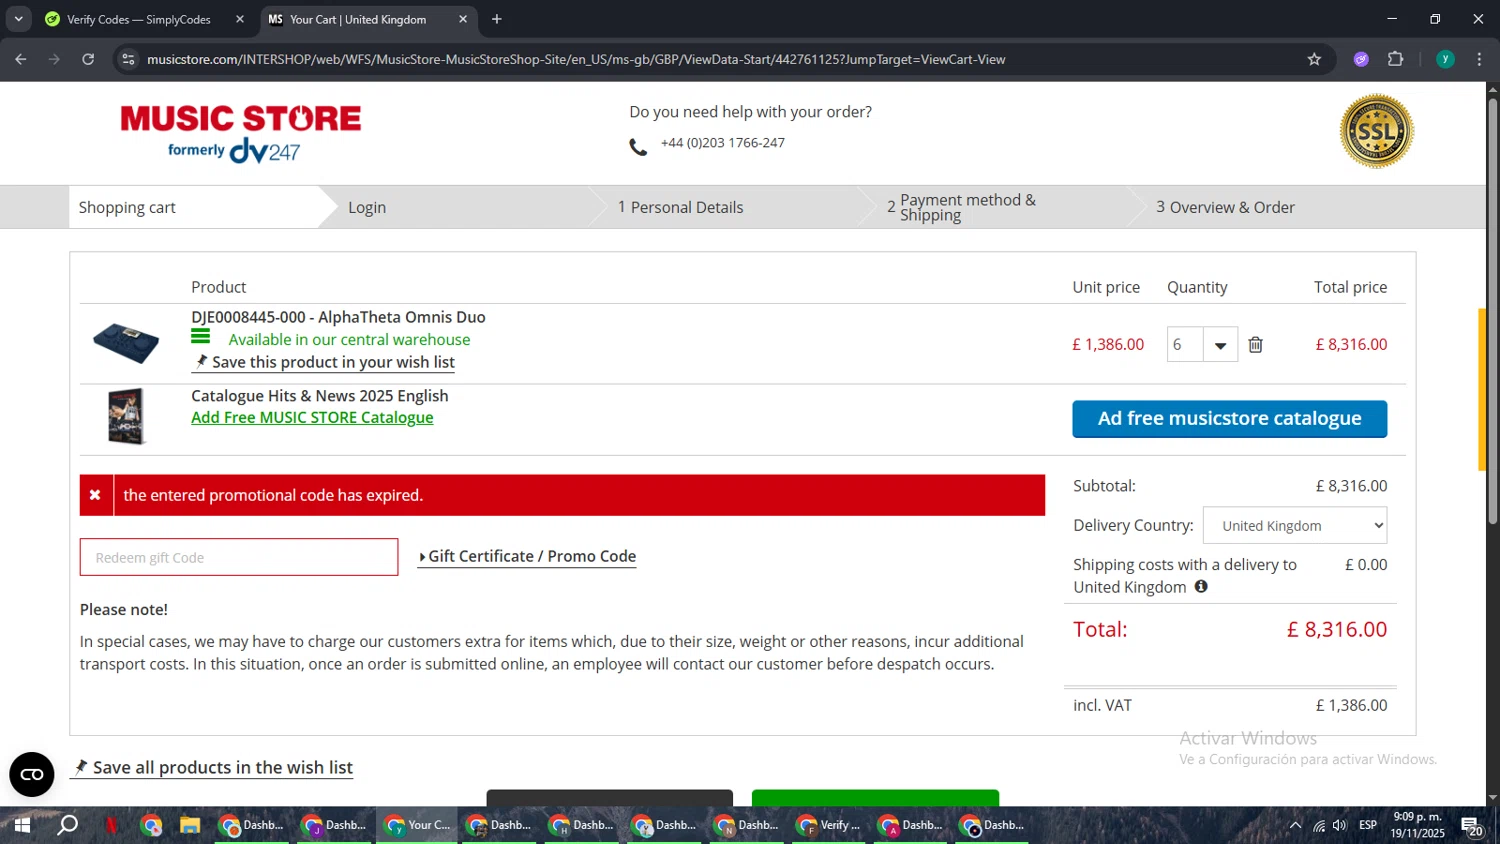Click the DJE0008445-000 AlphaTheta Omnis Duo product name

click(x=338, y=317)
